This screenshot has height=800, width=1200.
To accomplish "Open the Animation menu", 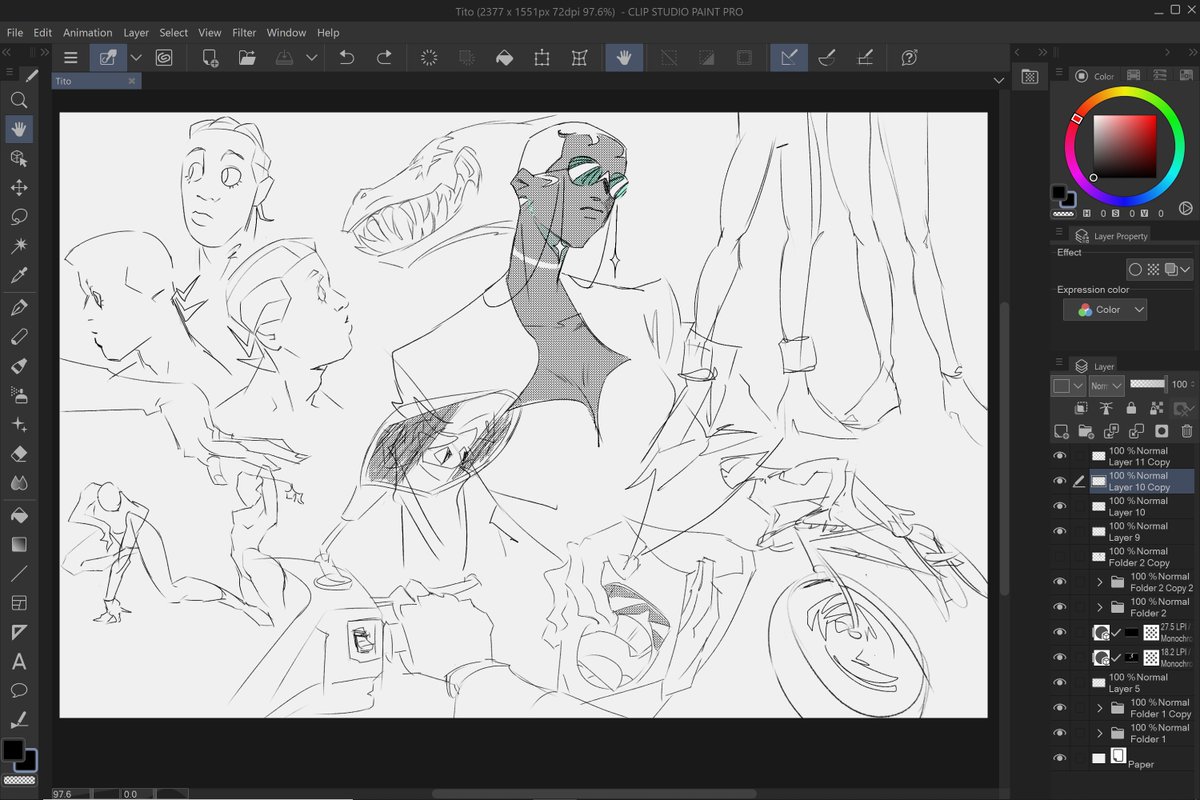I will (88, 33).
